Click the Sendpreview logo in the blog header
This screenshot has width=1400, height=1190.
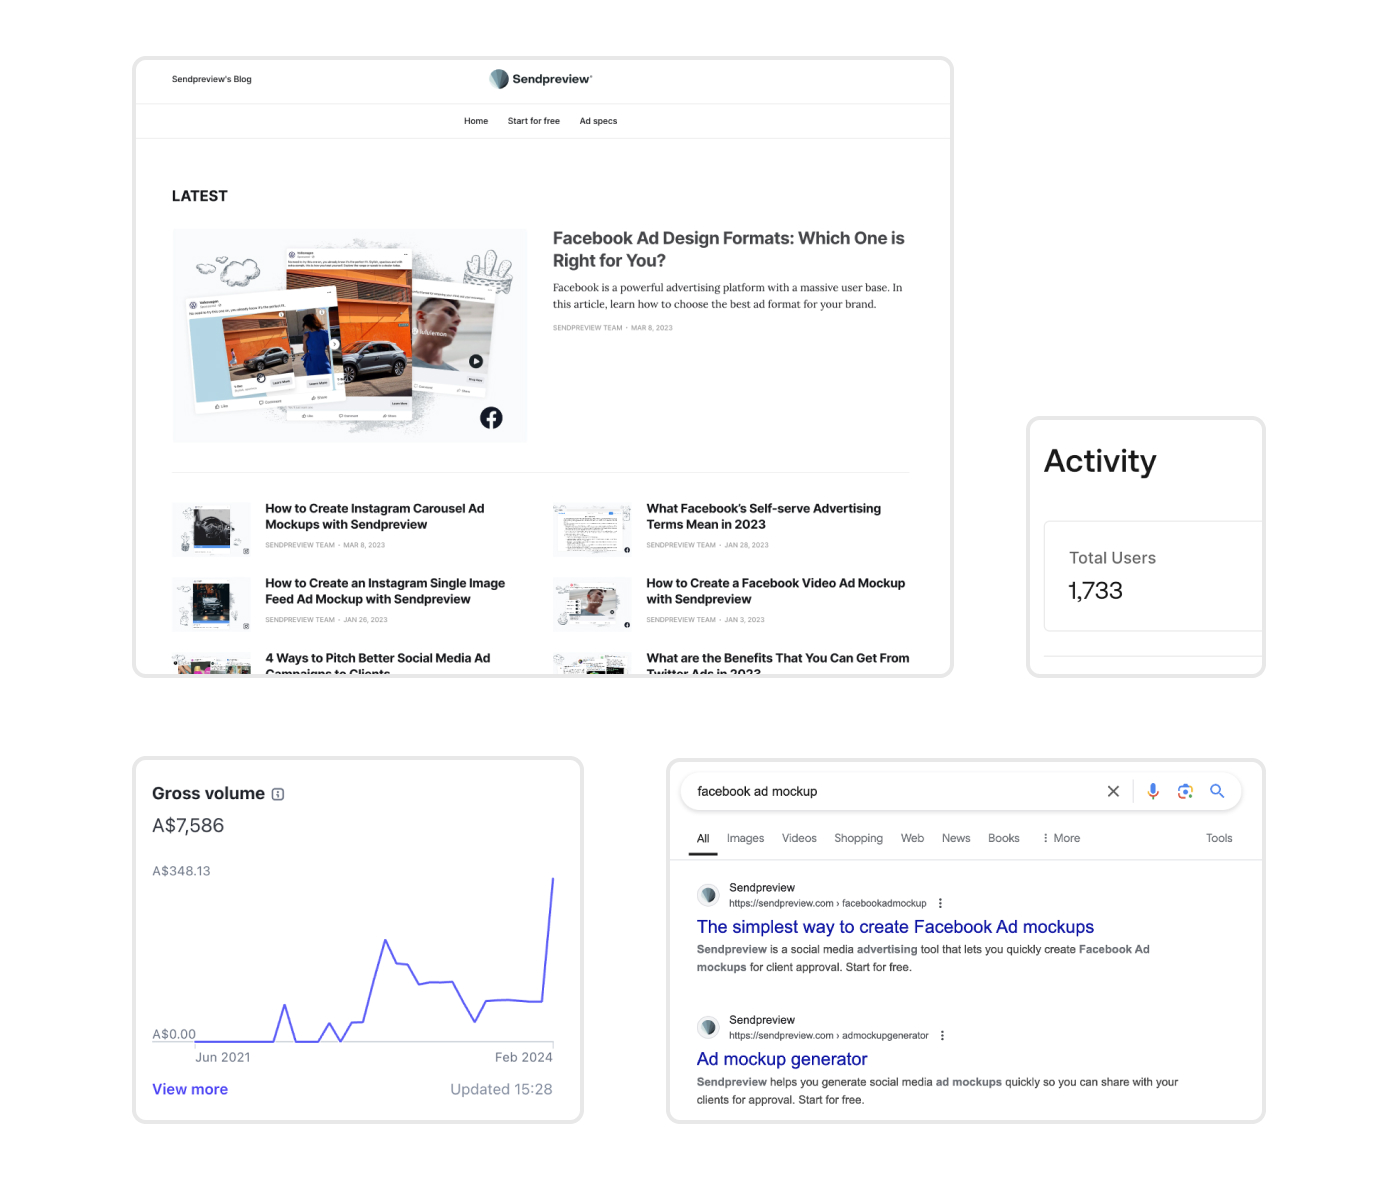540,78
